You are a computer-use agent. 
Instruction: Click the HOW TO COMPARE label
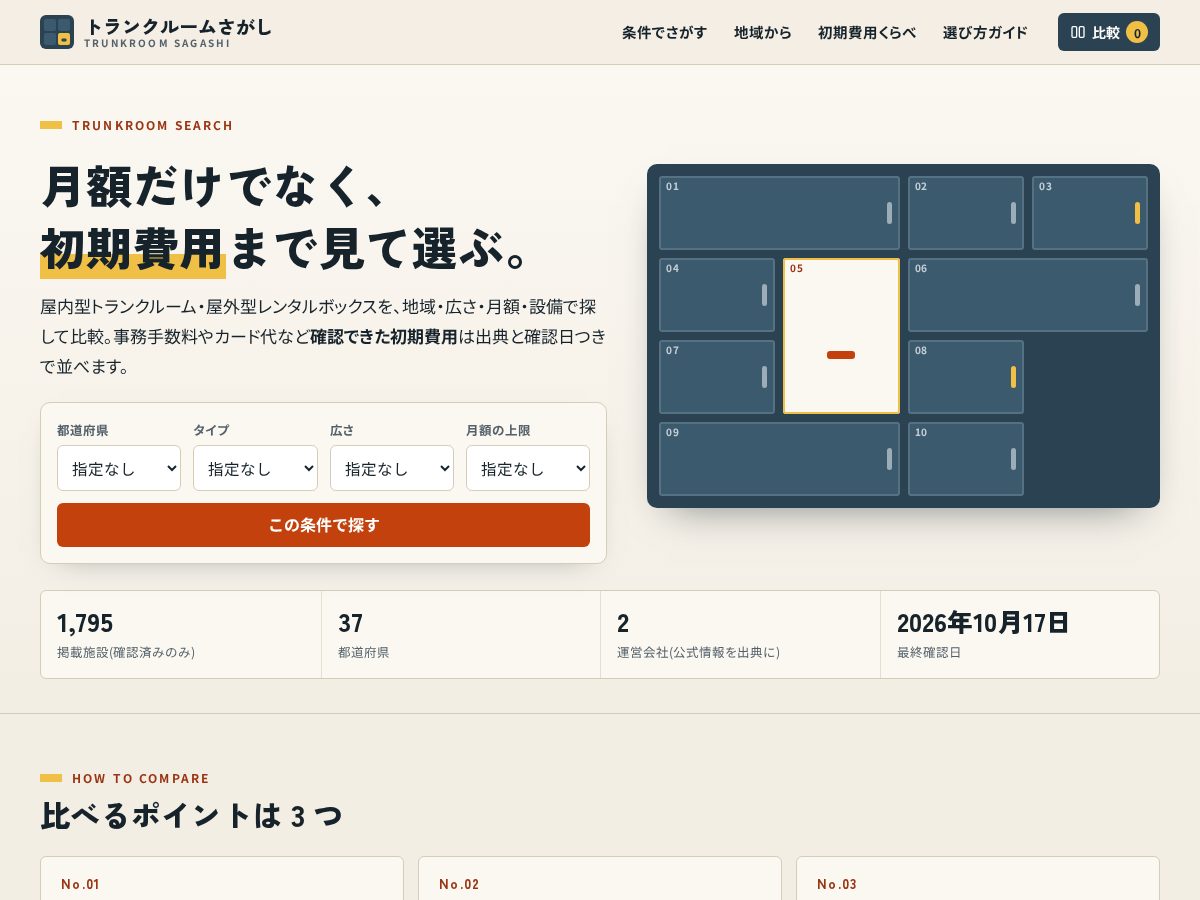coord(141,778)
